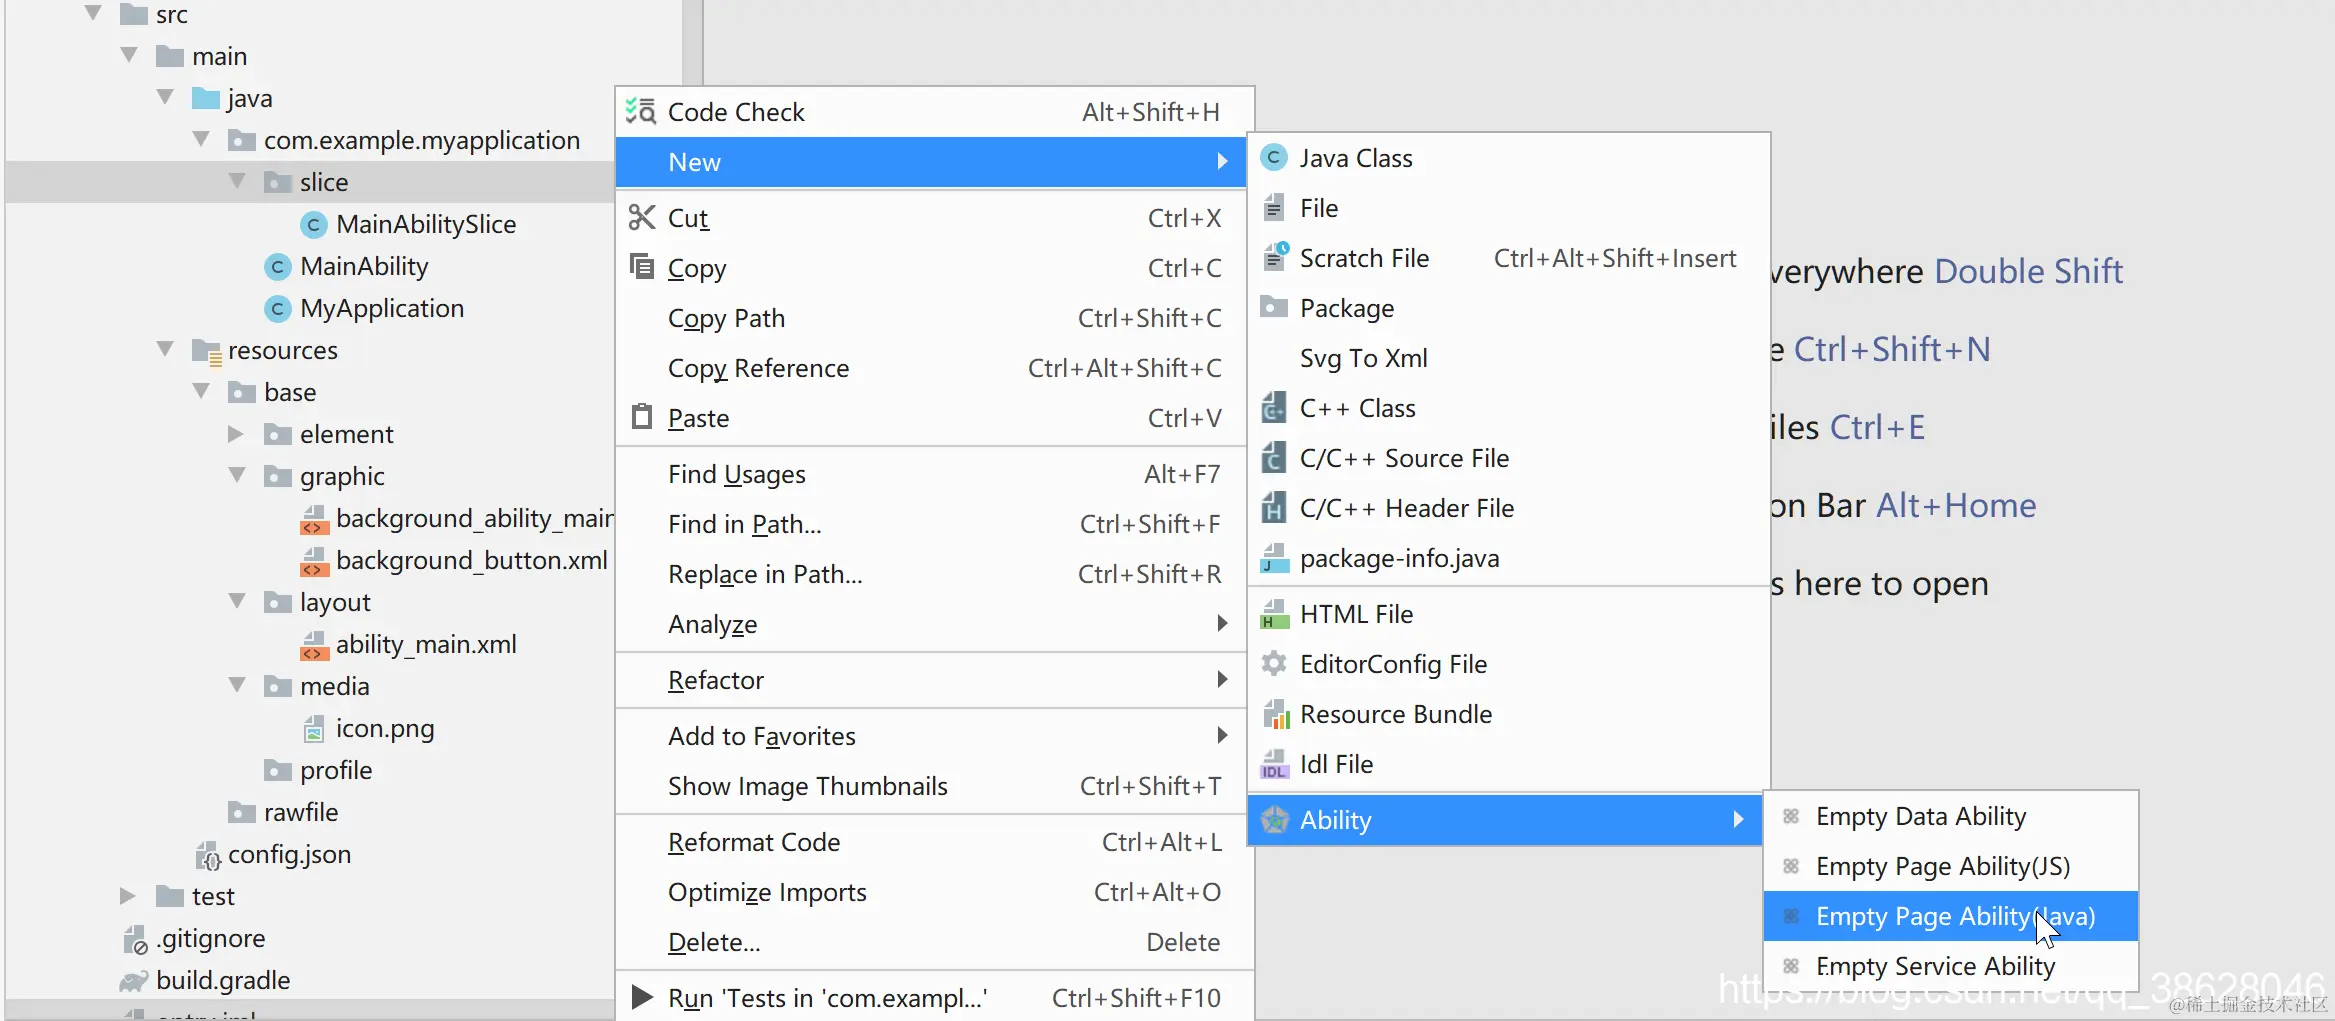Collapse the graphic folder arrow
This screenshot has height=1021, width=2335.
(237, 475)
